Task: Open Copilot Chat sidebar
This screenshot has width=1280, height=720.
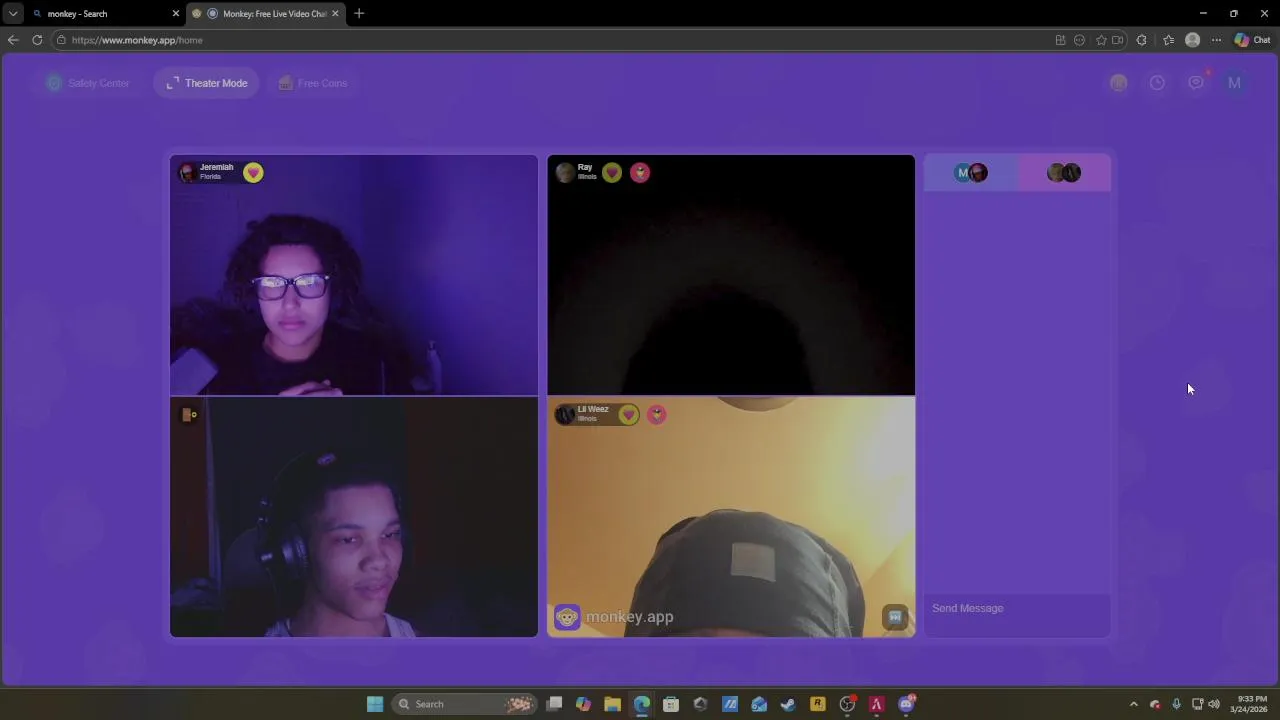Action: 1252,40
